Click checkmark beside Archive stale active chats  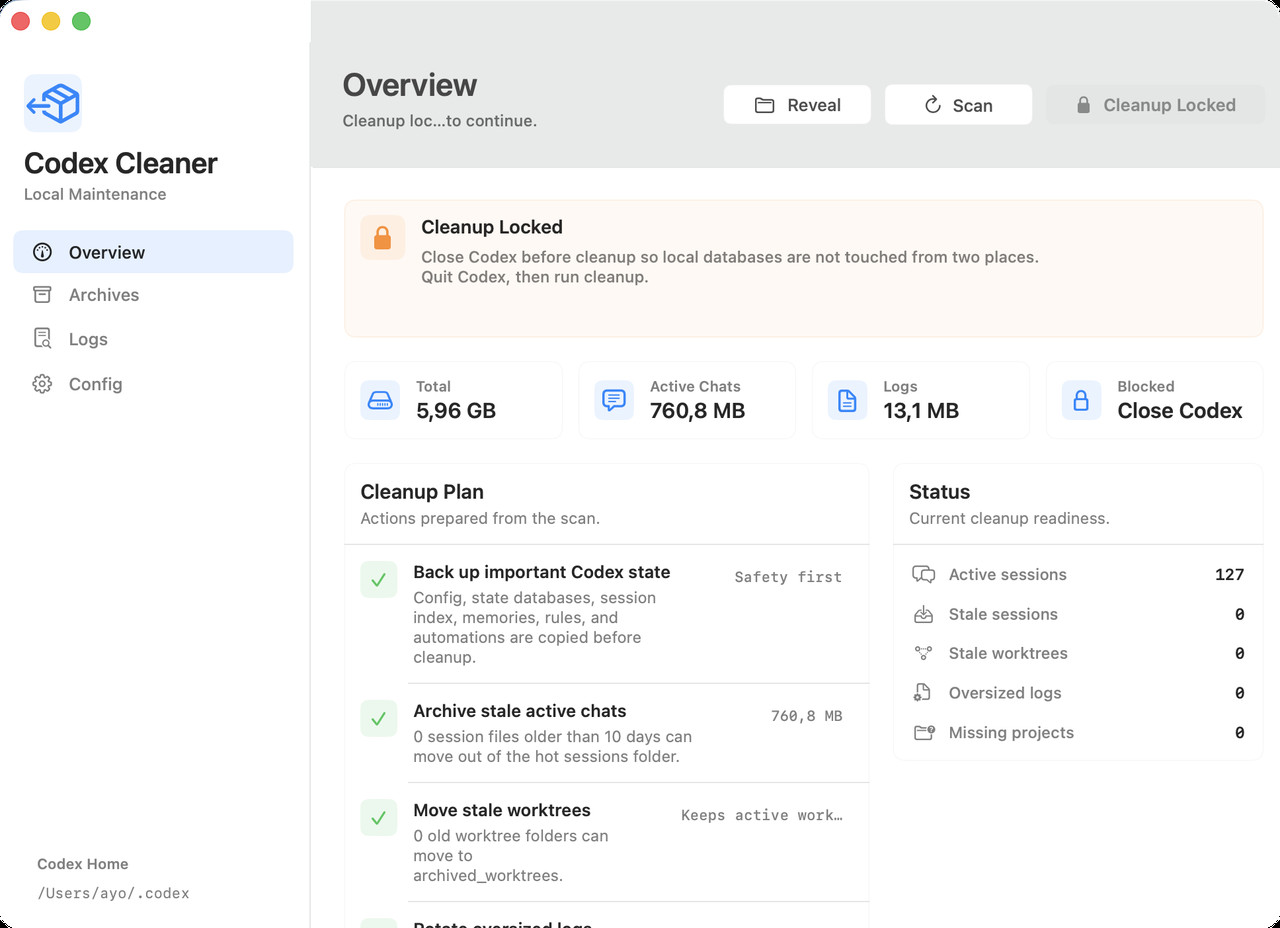point(379,719)
